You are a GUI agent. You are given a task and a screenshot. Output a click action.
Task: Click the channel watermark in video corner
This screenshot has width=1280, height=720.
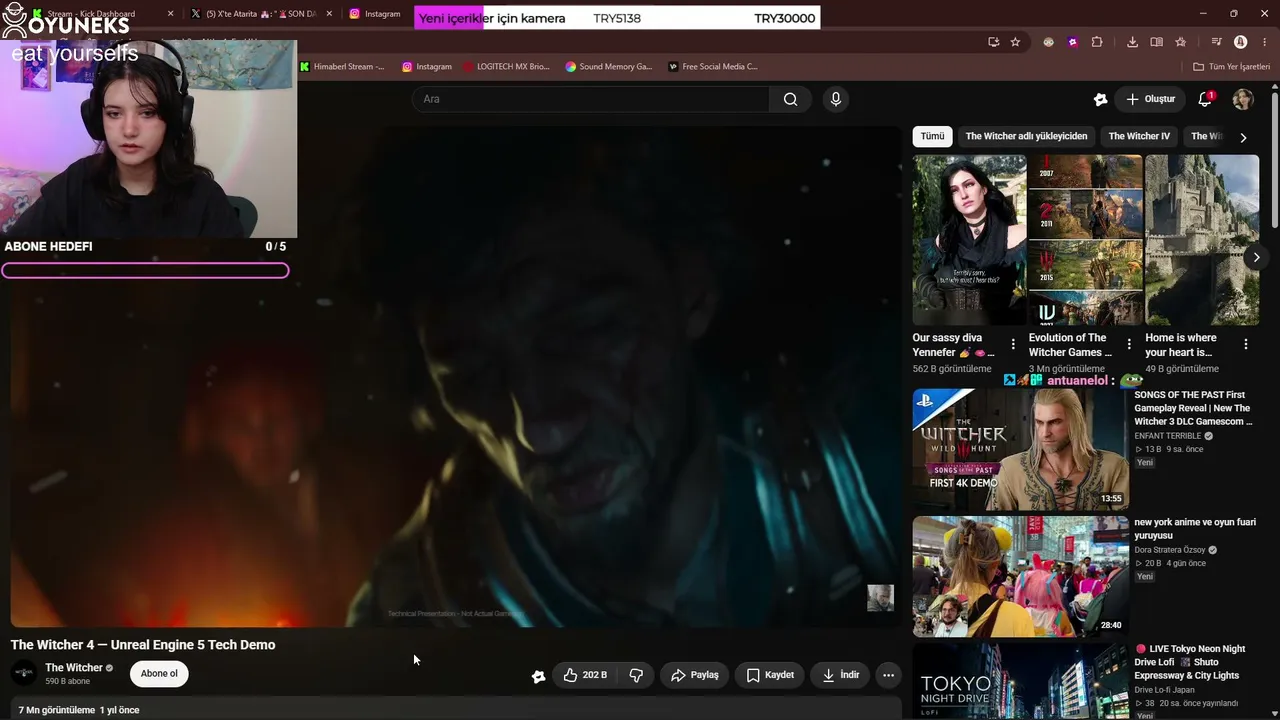[x=880, y=598]
